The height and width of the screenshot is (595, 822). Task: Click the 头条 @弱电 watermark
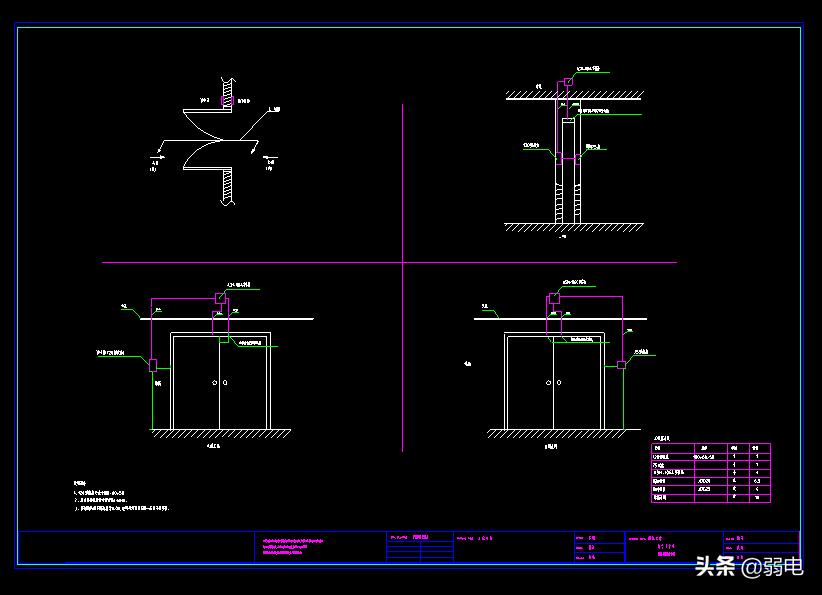pos(748,567)
